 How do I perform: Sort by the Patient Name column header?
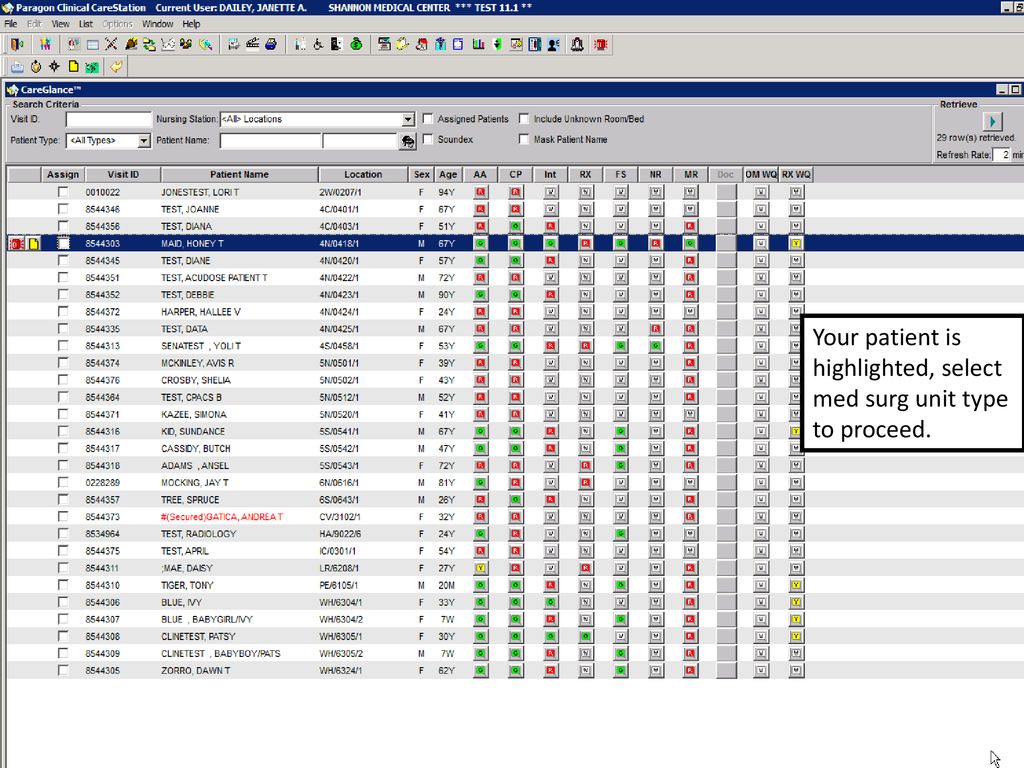tap(239, 174)
